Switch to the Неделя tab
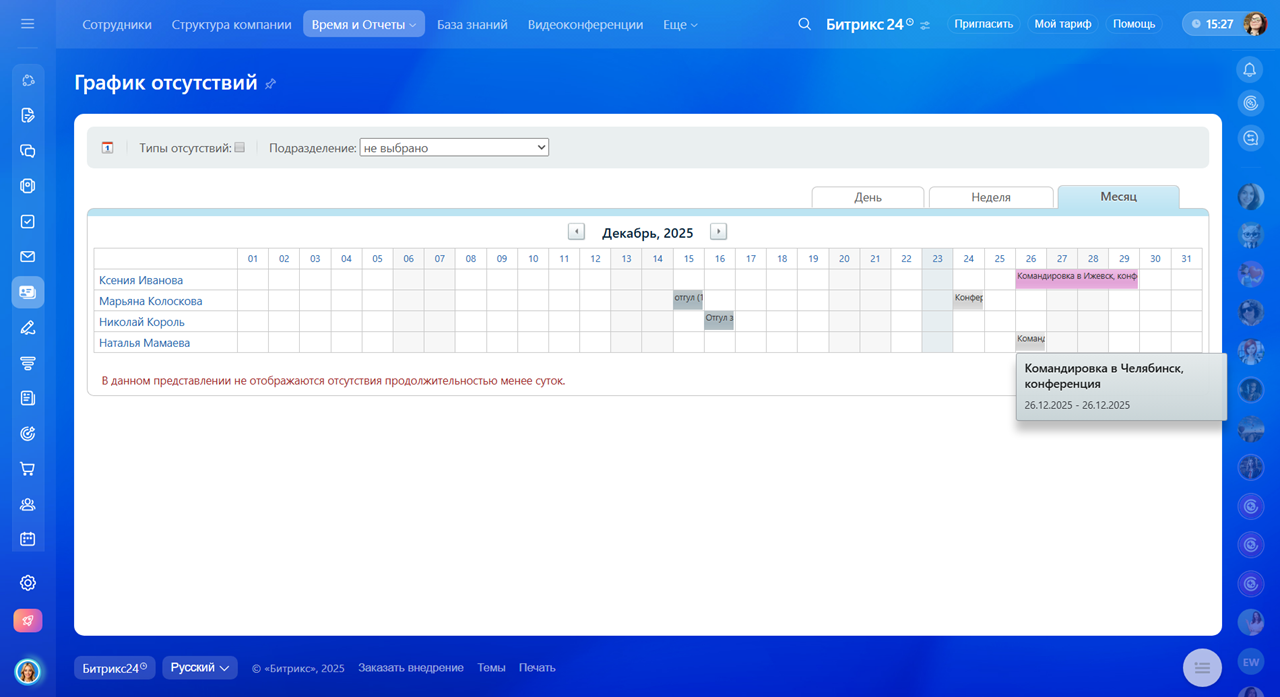Image resolution: width=1280 pixels, height=697 pixels. point(990,197)
